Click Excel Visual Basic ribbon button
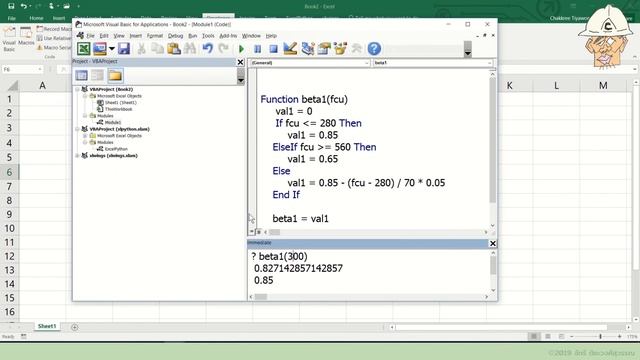640x360 pixels. [9, 40]
